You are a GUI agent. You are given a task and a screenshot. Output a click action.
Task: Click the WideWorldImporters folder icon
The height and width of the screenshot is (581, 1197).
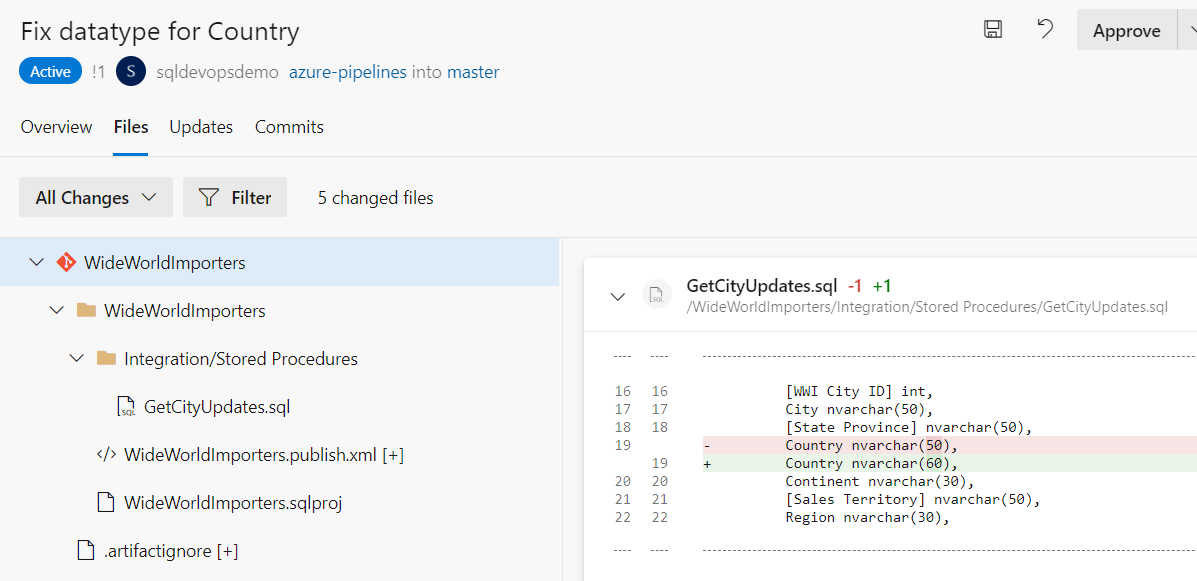tap(86, 311)
